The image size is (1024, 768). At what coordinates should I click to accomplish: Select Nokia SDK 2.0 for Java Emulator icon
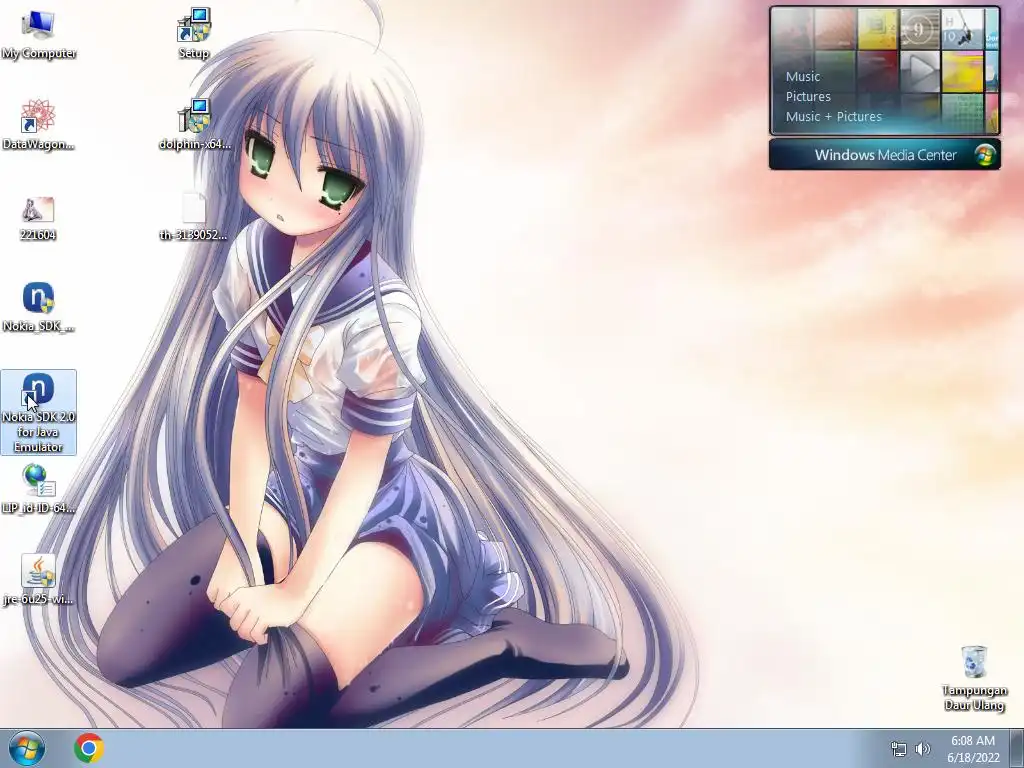(38, 412)
